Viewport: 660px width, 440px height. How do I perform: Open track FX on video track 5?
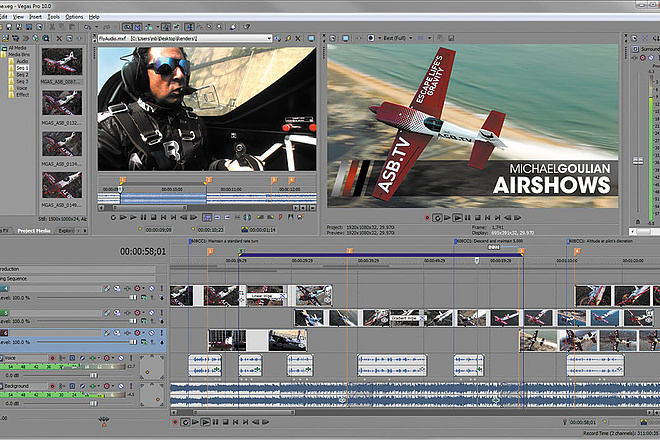pyautogui.click(x=127, y=313)
